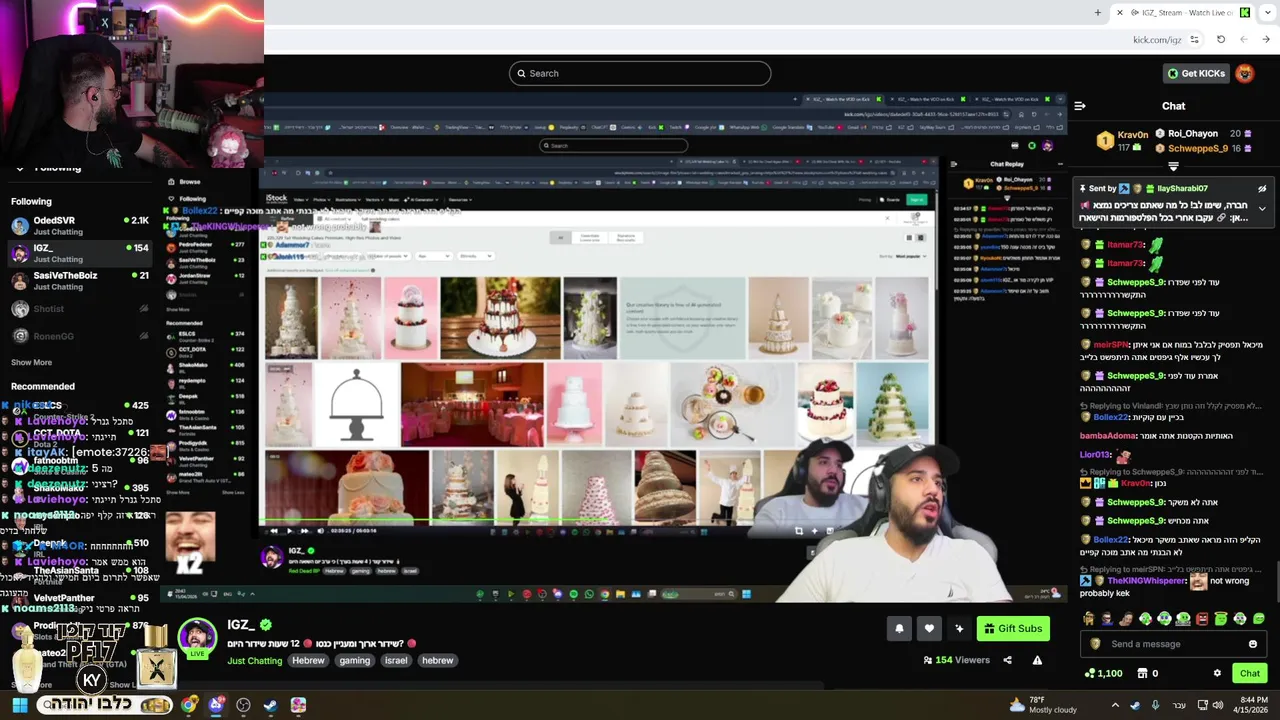Insert the first quick emote
This screenshot has width=1280, height=720.
point(1089,619)
